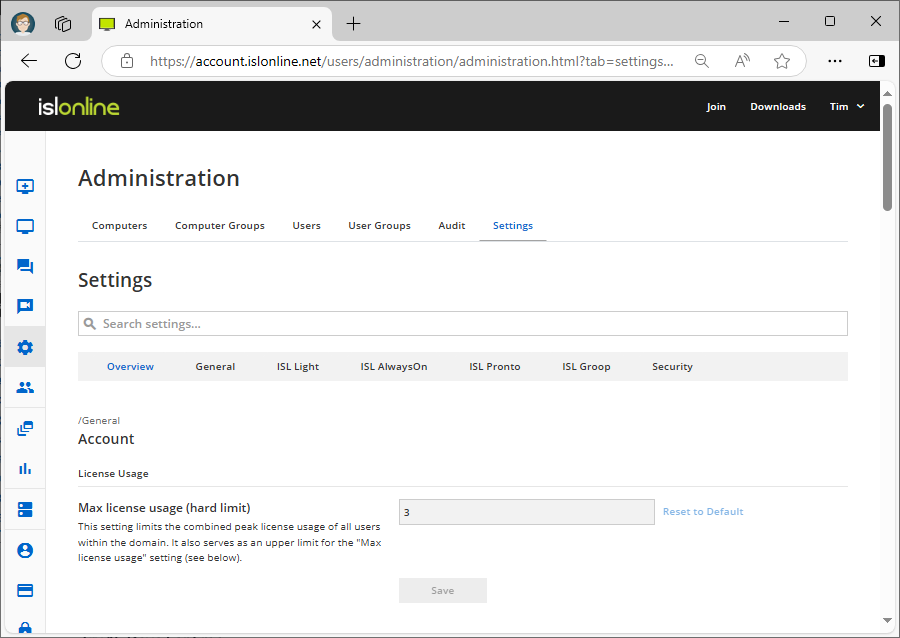Open the users group icon in sidebar
The height and width of the screenshot is (638, 900).
tap(25, 387)
